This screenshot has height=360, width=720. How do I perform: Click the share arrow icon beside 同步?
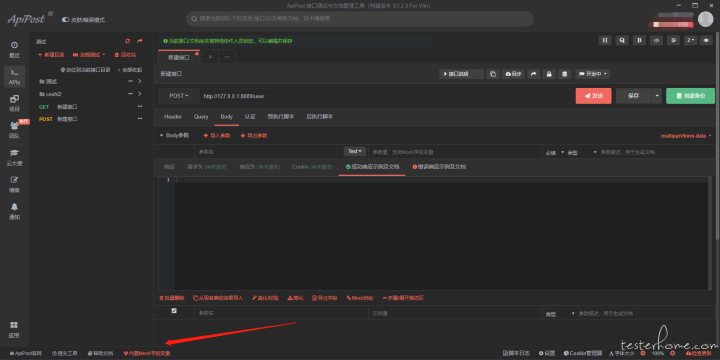pos(534,74)
